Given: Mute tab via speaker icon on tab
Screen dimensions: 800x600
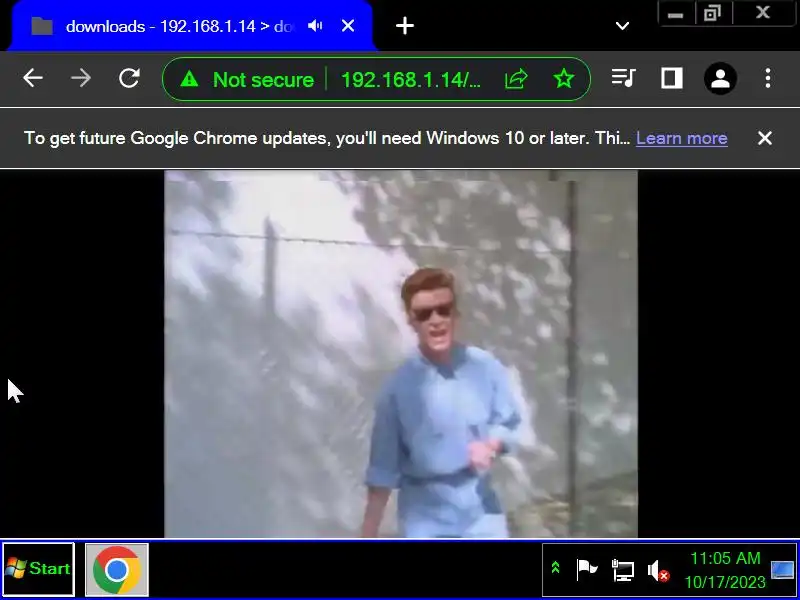Looking at the screenshot, I should (316, 26).
